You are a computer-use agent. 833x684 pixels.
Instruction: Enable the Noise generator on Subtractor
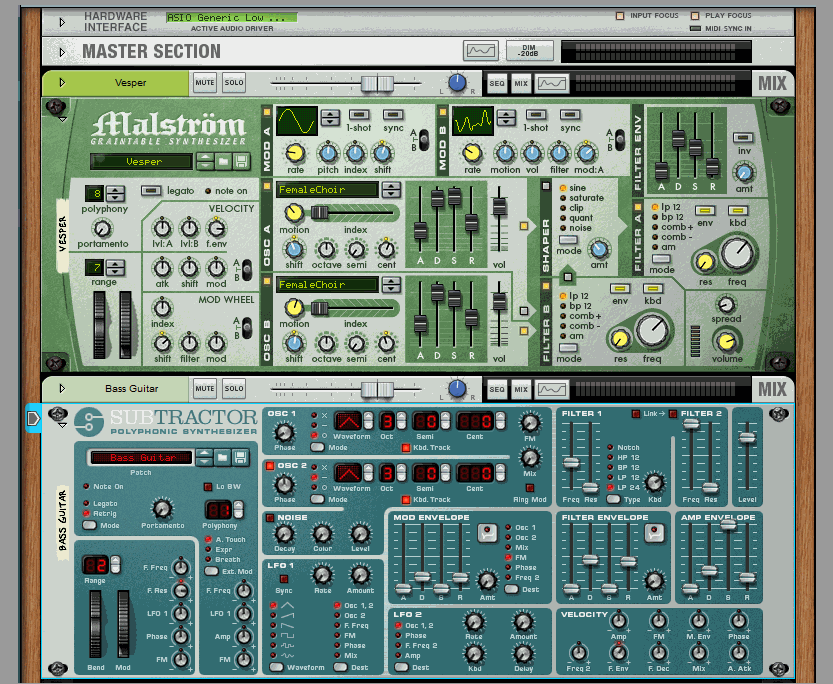click(x=270, y=518)
